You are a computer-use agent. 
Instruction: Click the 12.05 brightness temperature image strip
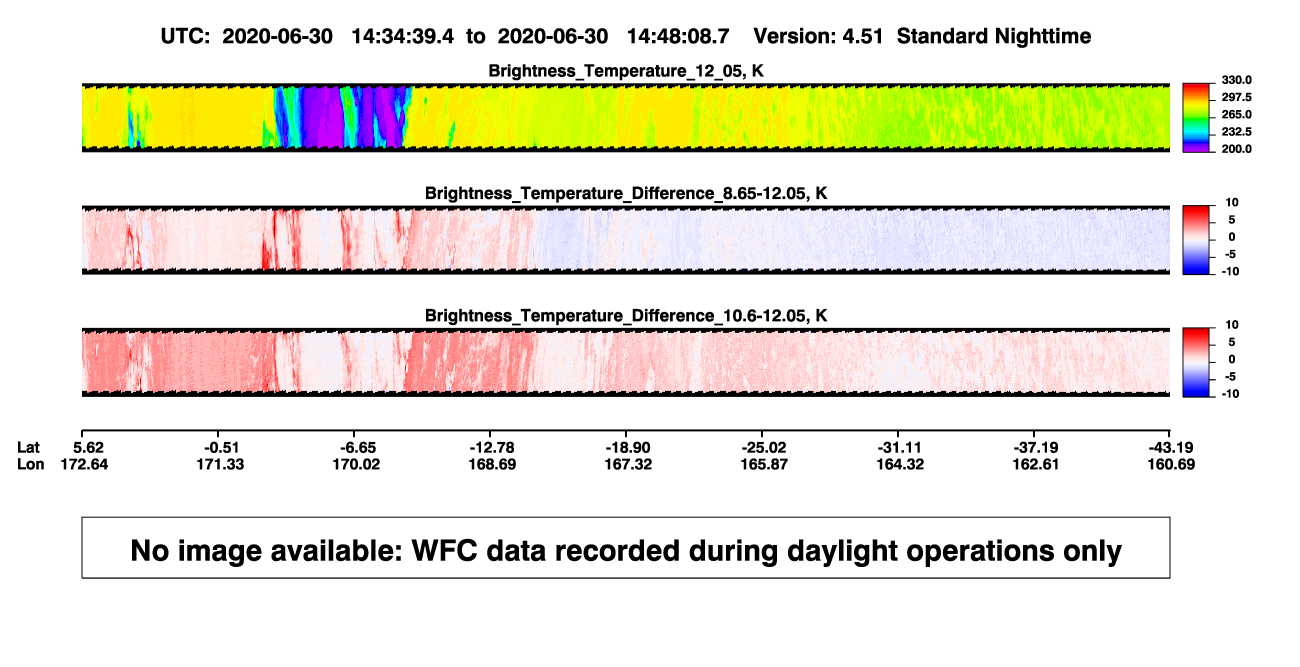(x=625, y=117)
